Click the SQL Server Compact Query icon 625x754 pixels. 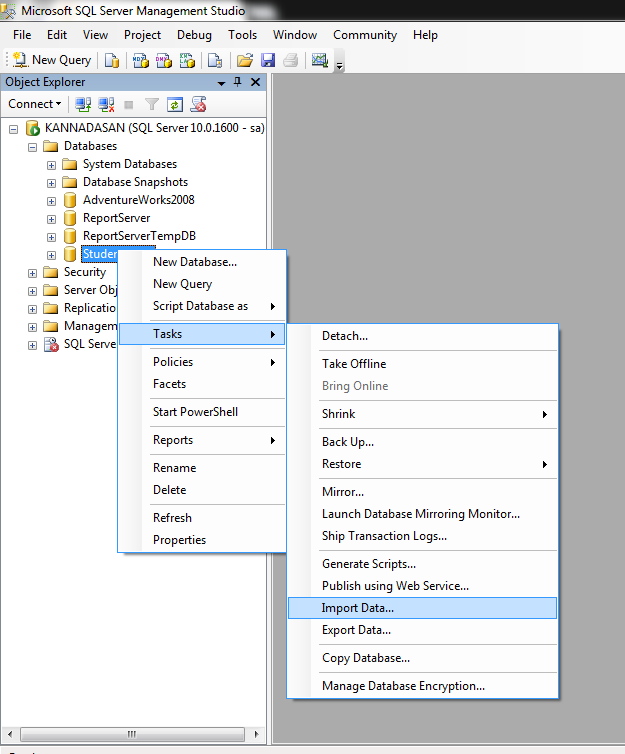[x=214, y=61]
